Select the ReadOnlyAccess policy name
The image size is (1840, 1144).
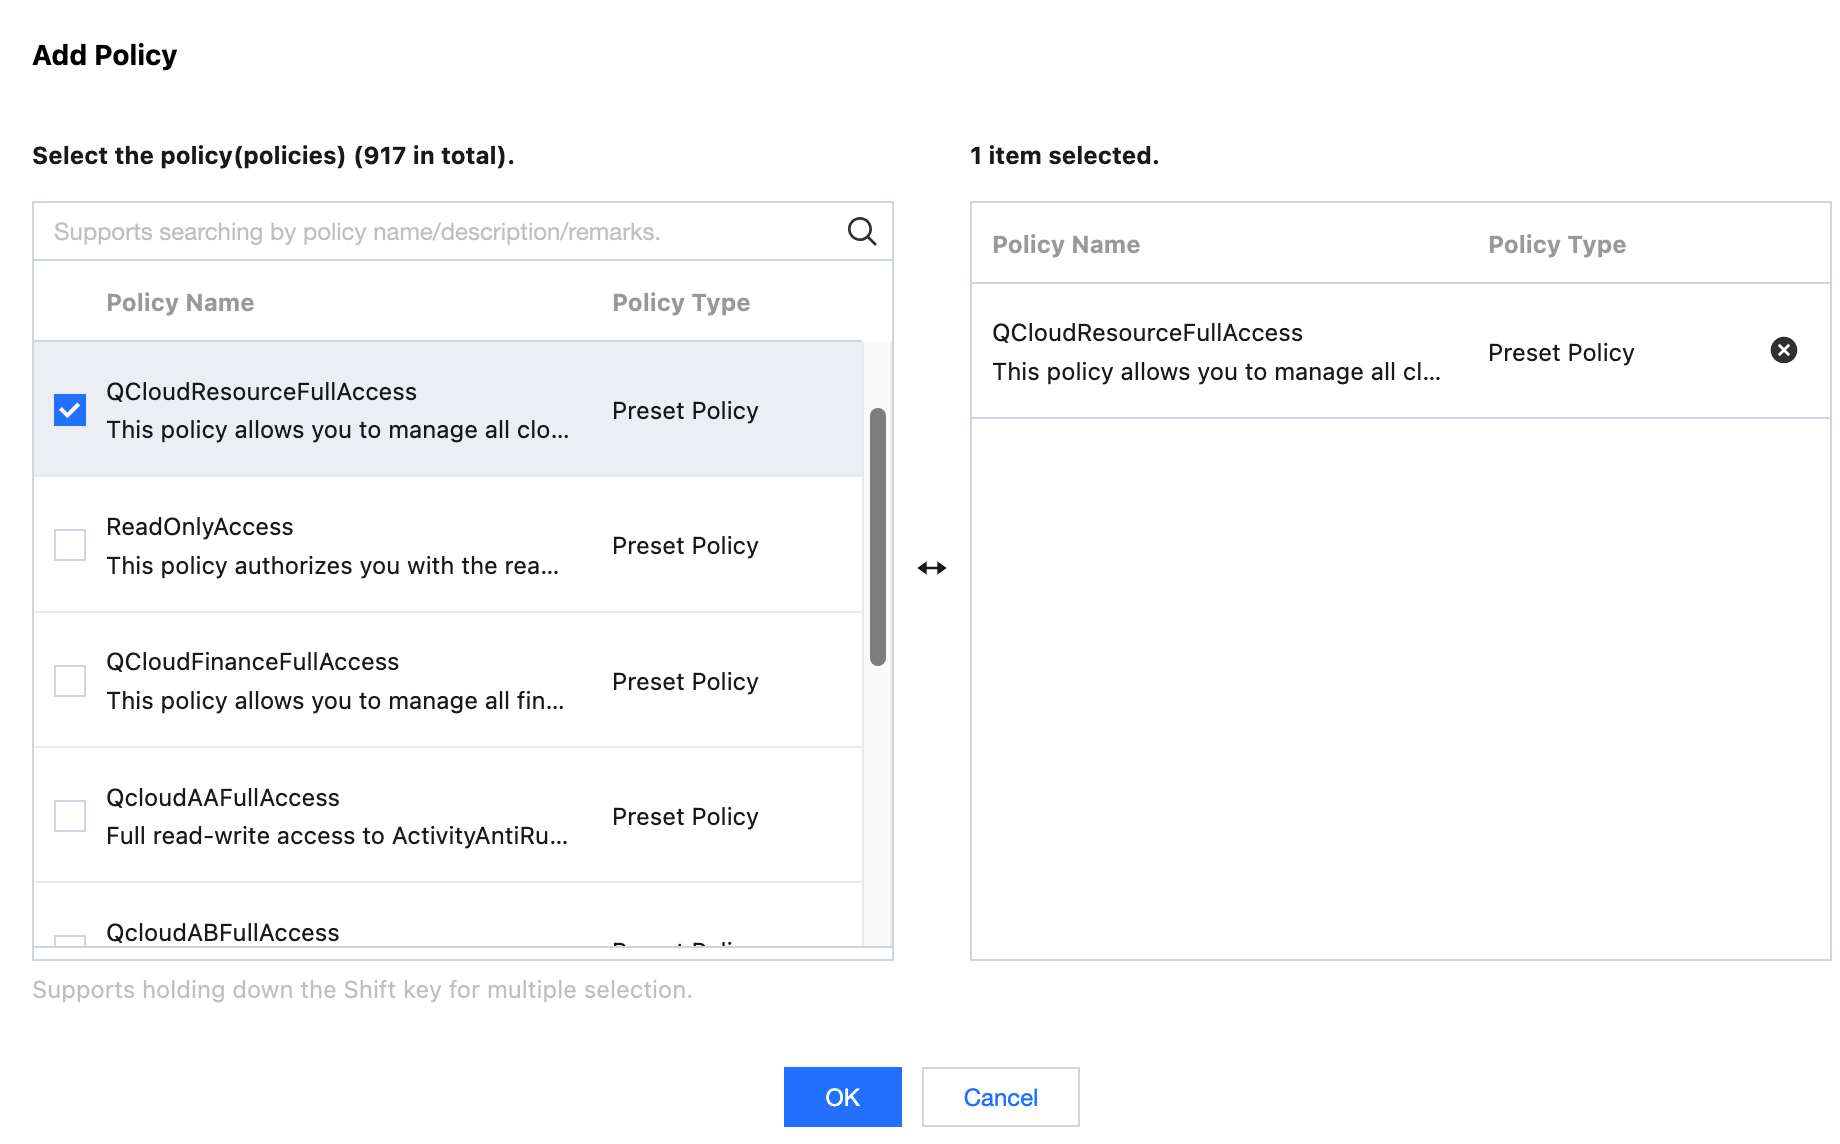200,527
